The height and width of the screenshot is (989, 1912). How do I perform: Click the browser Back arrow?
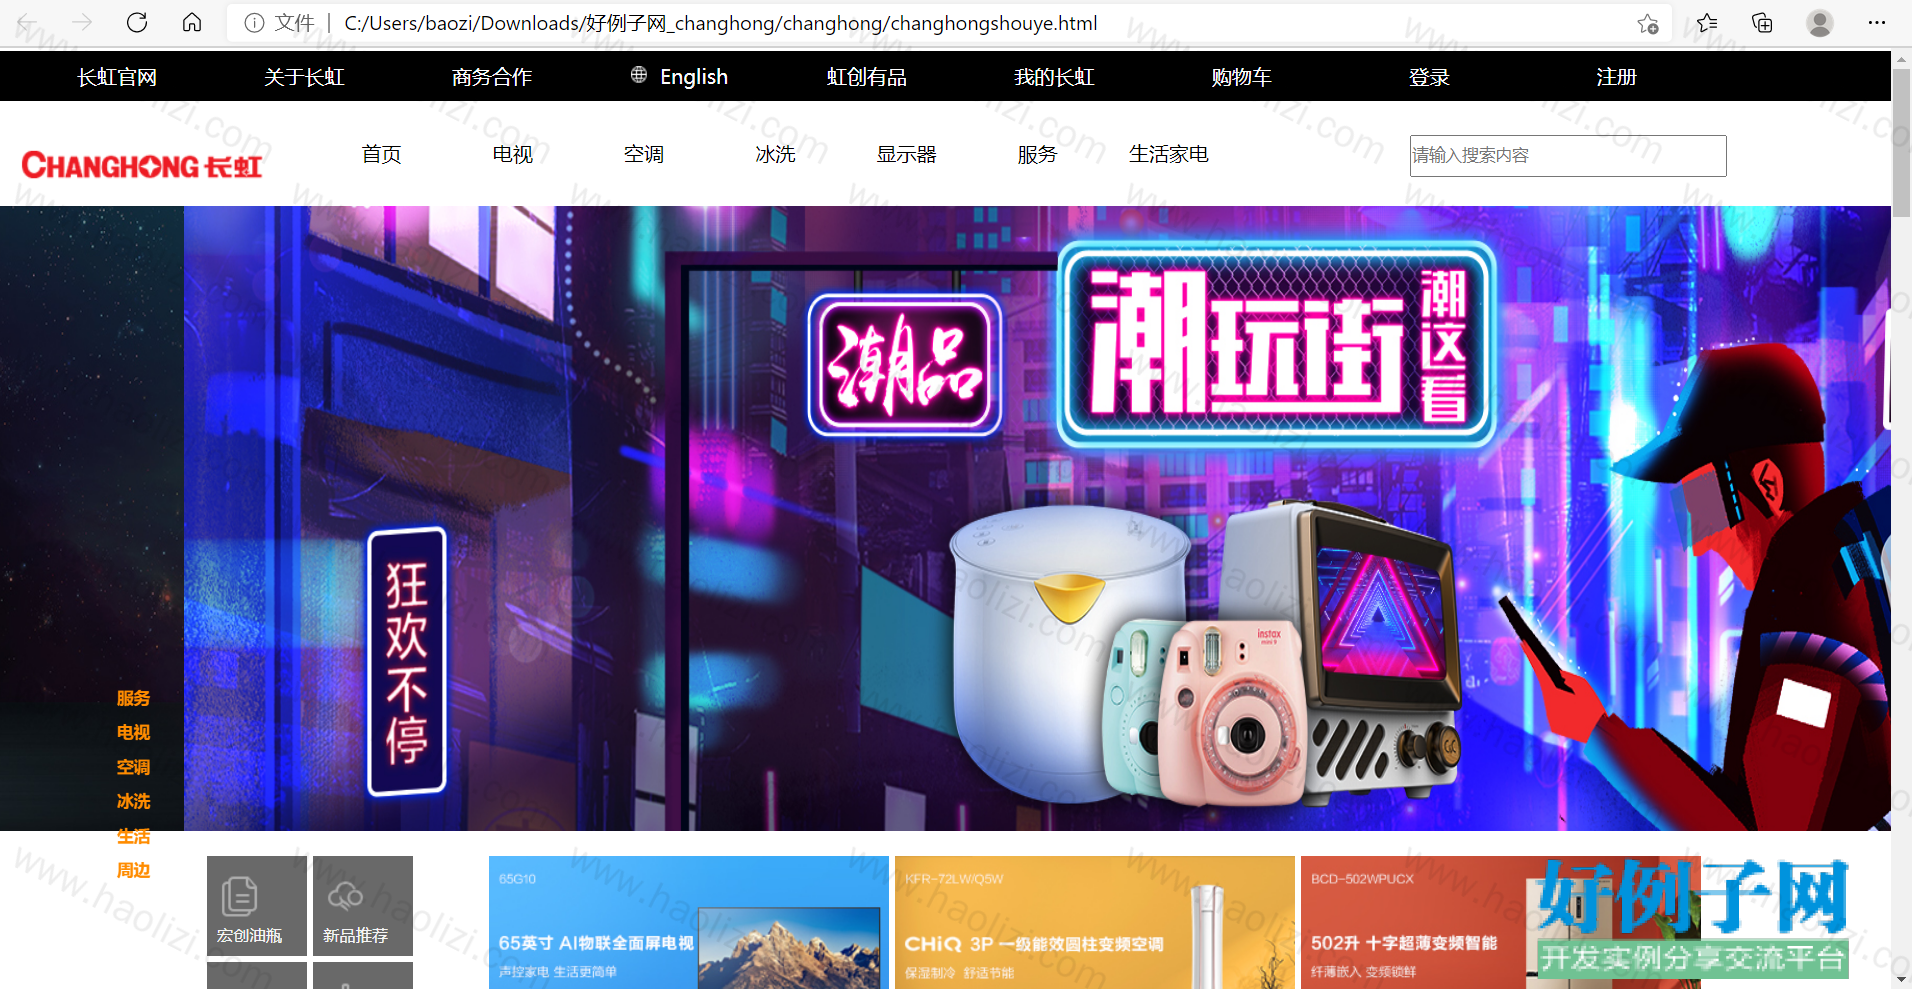27,23
